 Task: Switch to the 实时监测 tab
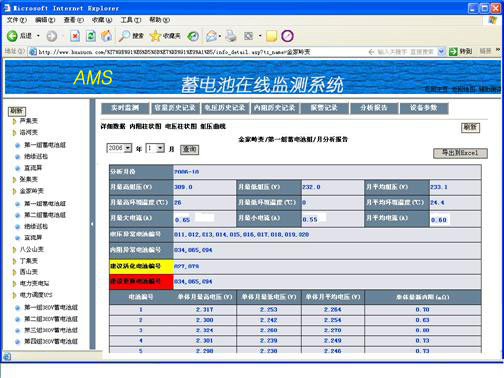coord(125,108)
